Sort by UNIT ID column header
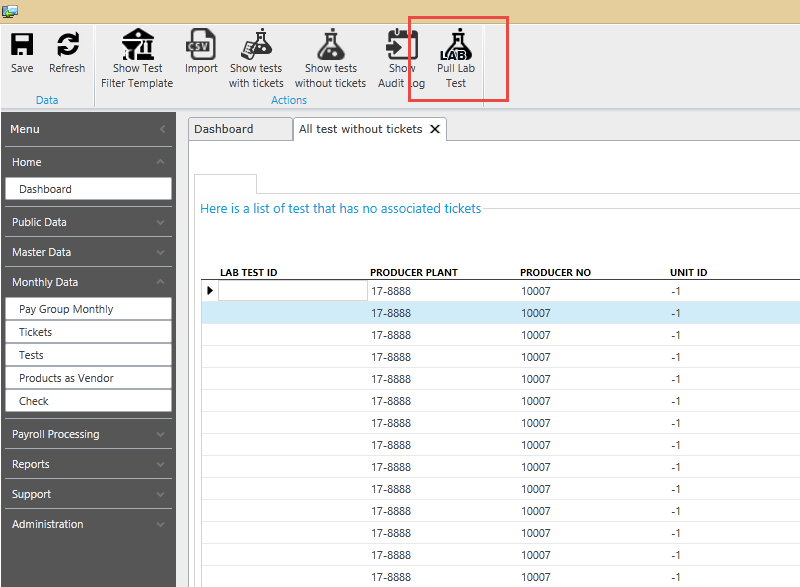 click(x=688, y=272)
